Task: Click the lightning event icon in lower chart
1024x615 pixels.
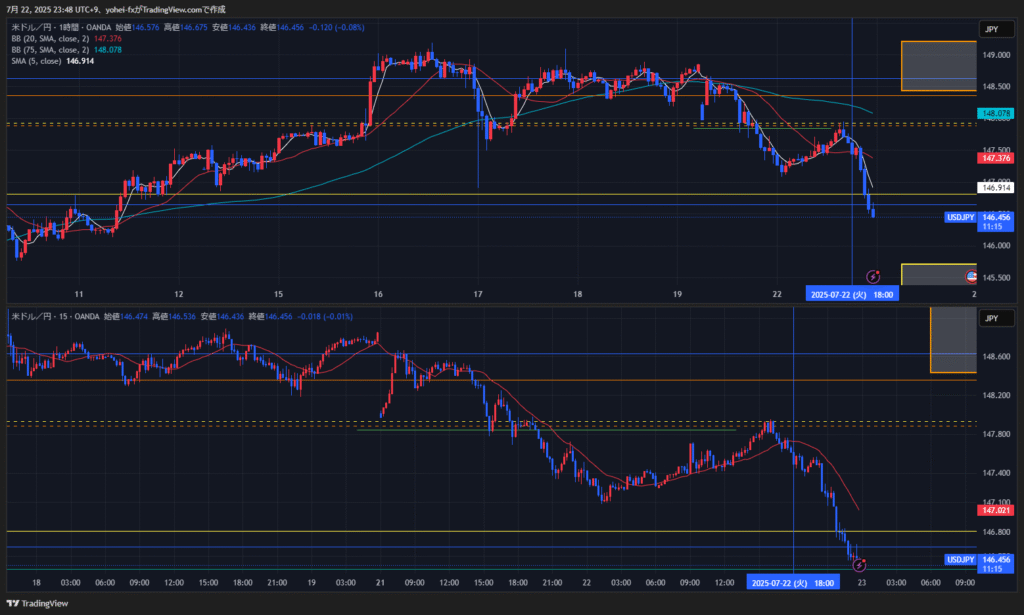Action: pyautogui.click(x=858, y=566)
